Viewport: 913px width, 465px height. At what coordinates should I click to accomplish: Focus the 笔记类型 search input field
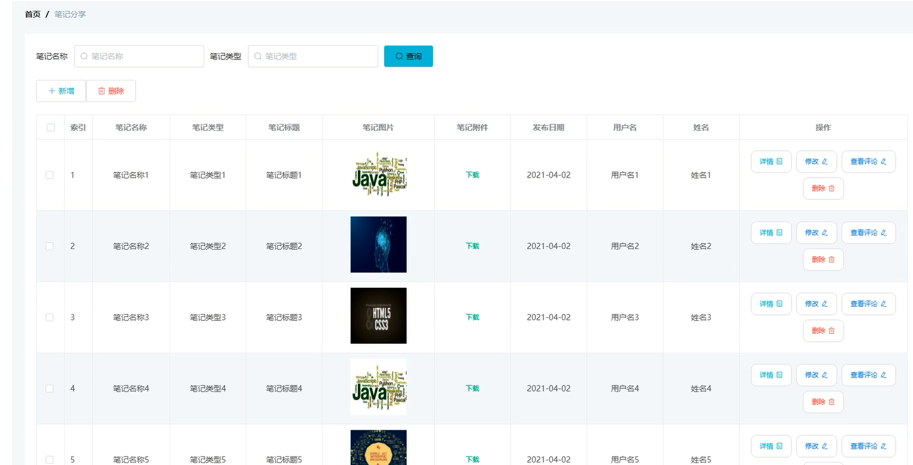click(x=313, y=56)
